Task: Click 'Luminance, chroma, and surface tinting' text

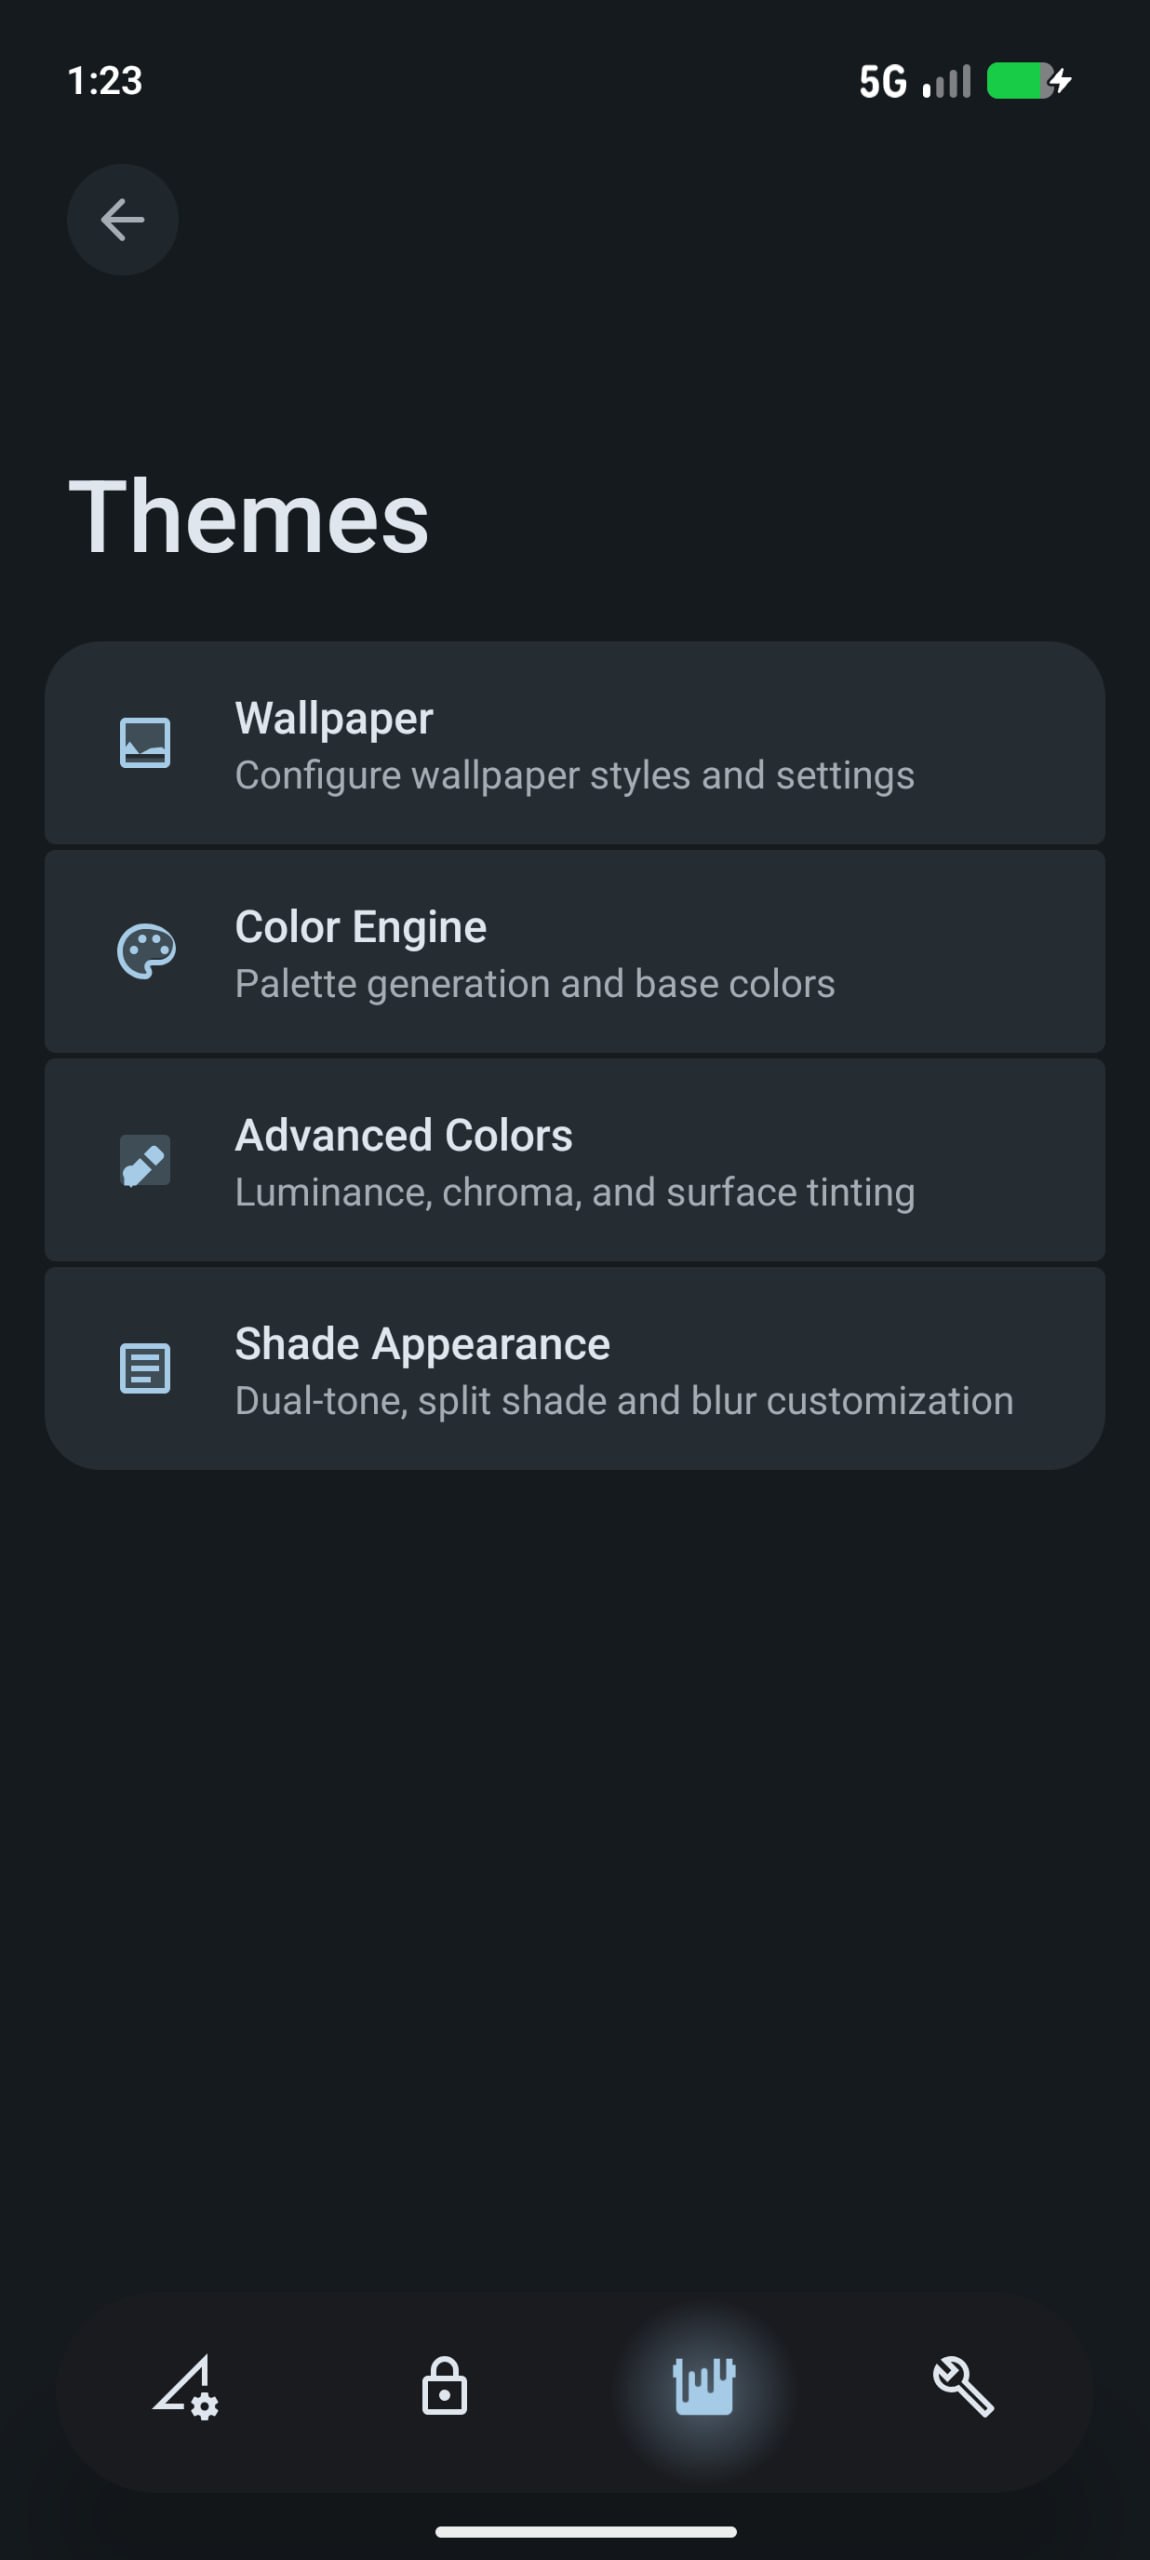Action: (575, 1192)
